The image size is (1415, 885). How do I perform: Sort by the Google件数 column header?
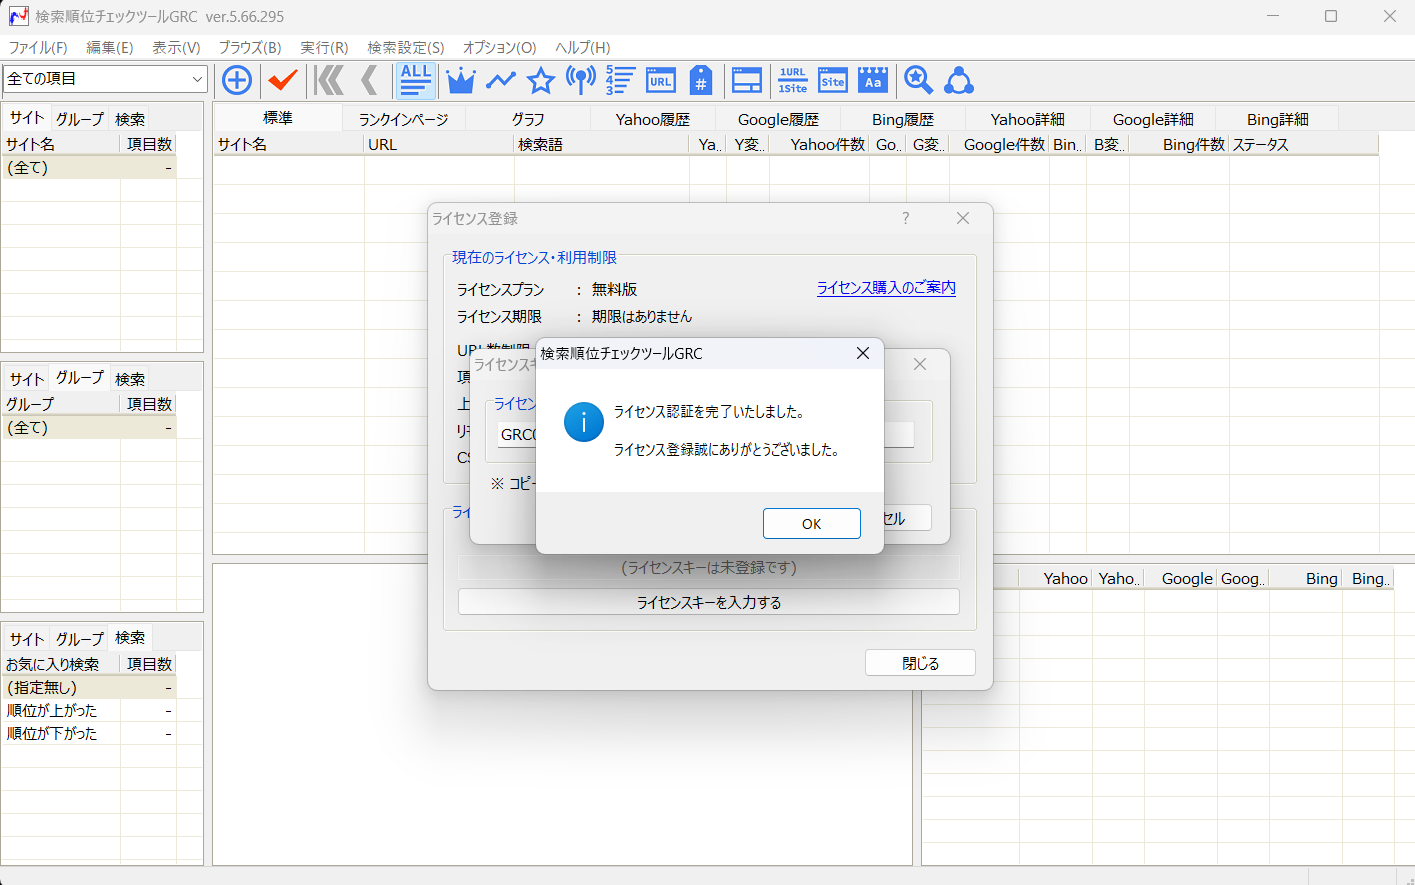click(x=999, y=144)
